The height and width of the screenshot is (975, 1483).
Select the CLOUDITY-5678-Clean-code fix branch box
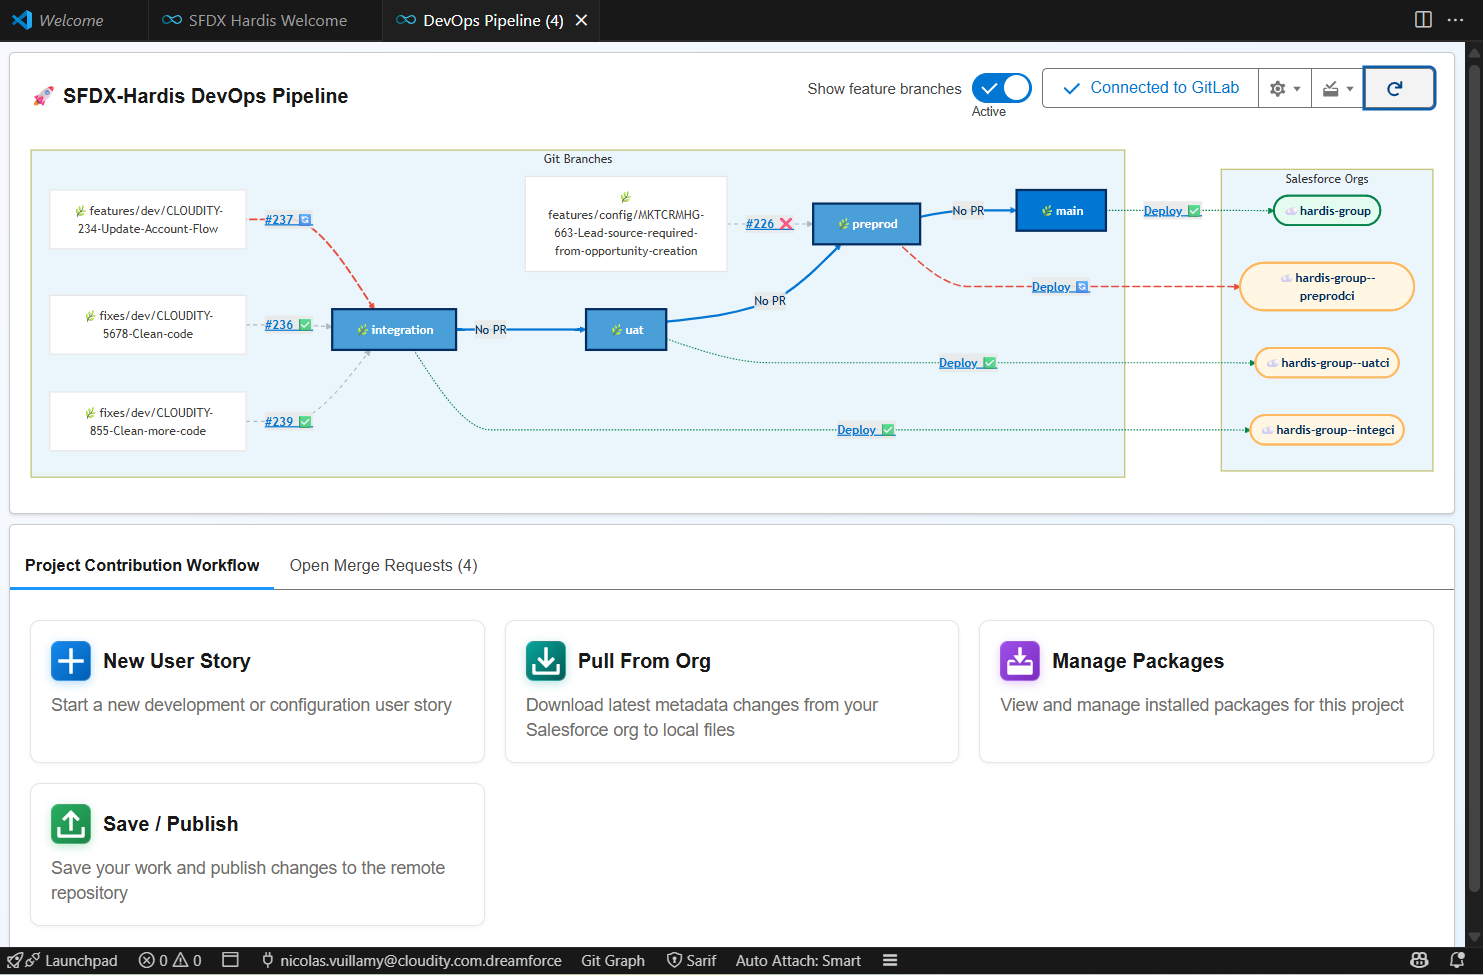pos(148,324)
